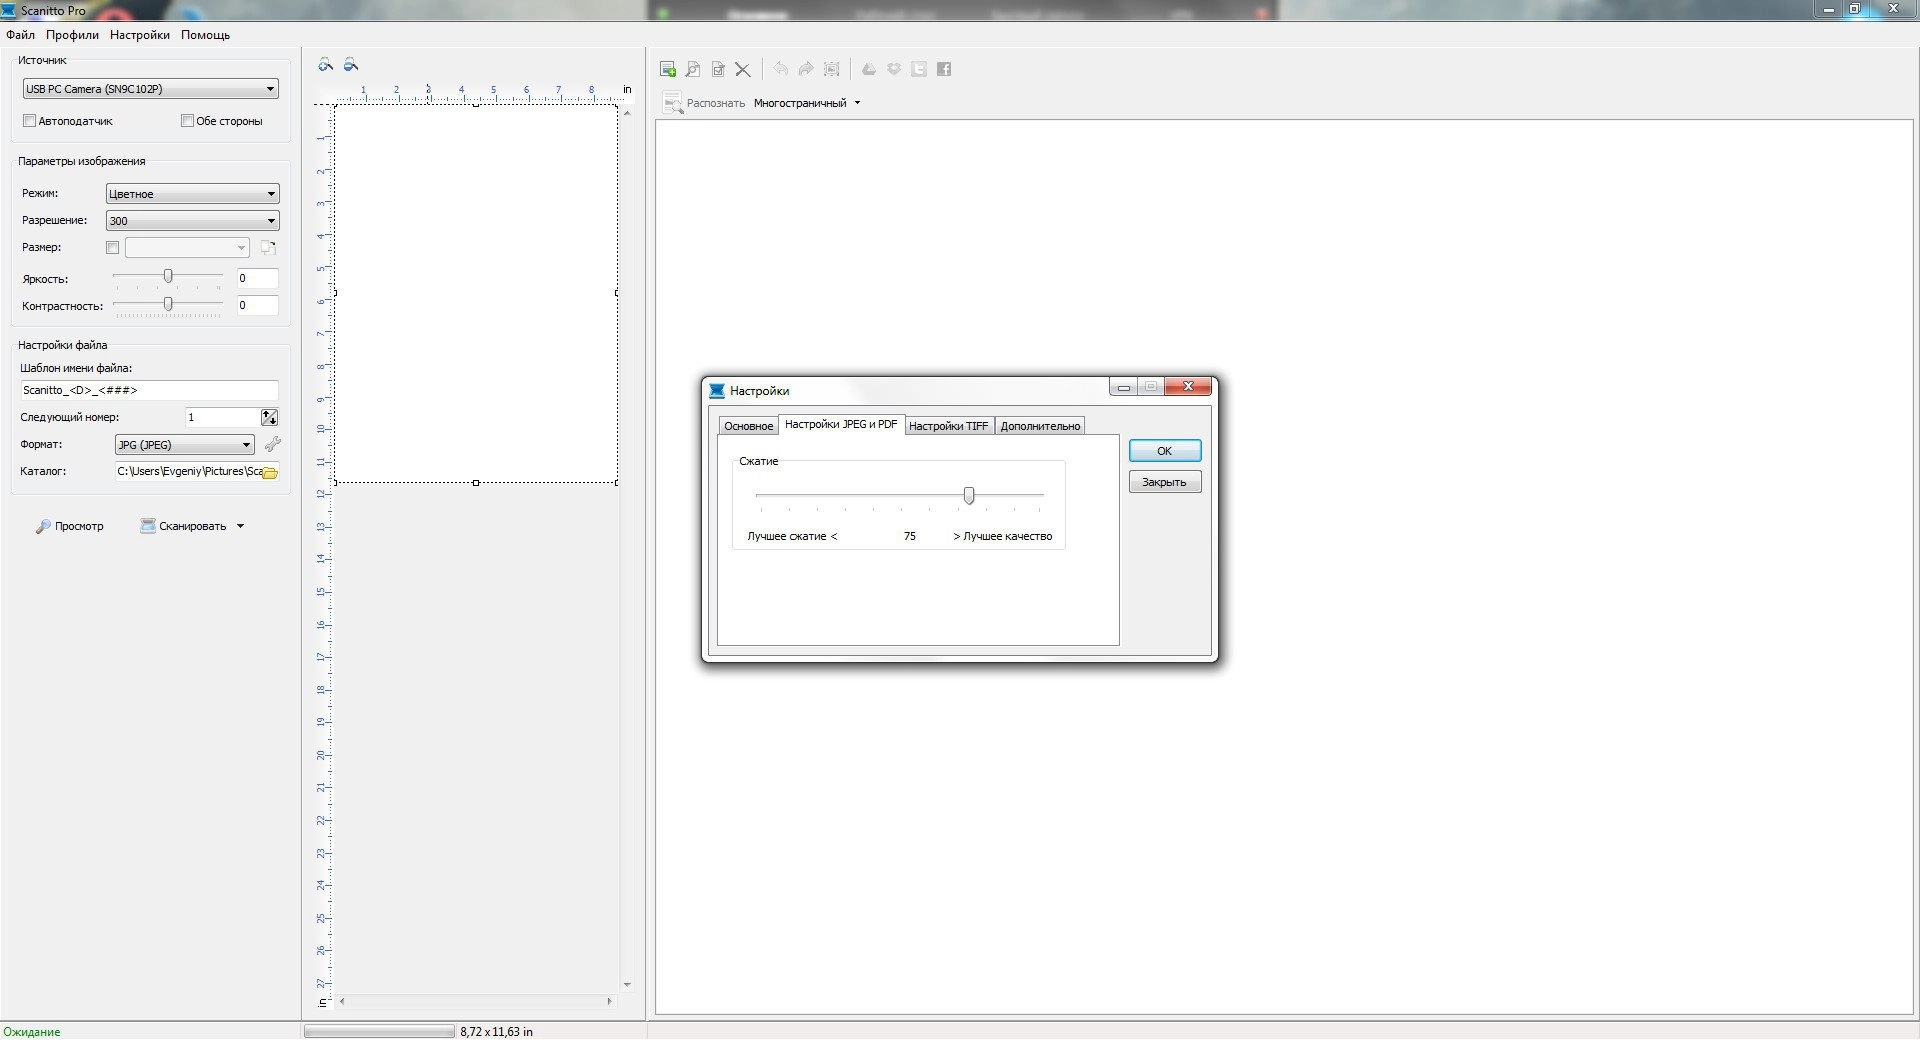This screenshot has height=1040, width=1920.
Task: Open the Профили menu
Action: click(72, 35)
